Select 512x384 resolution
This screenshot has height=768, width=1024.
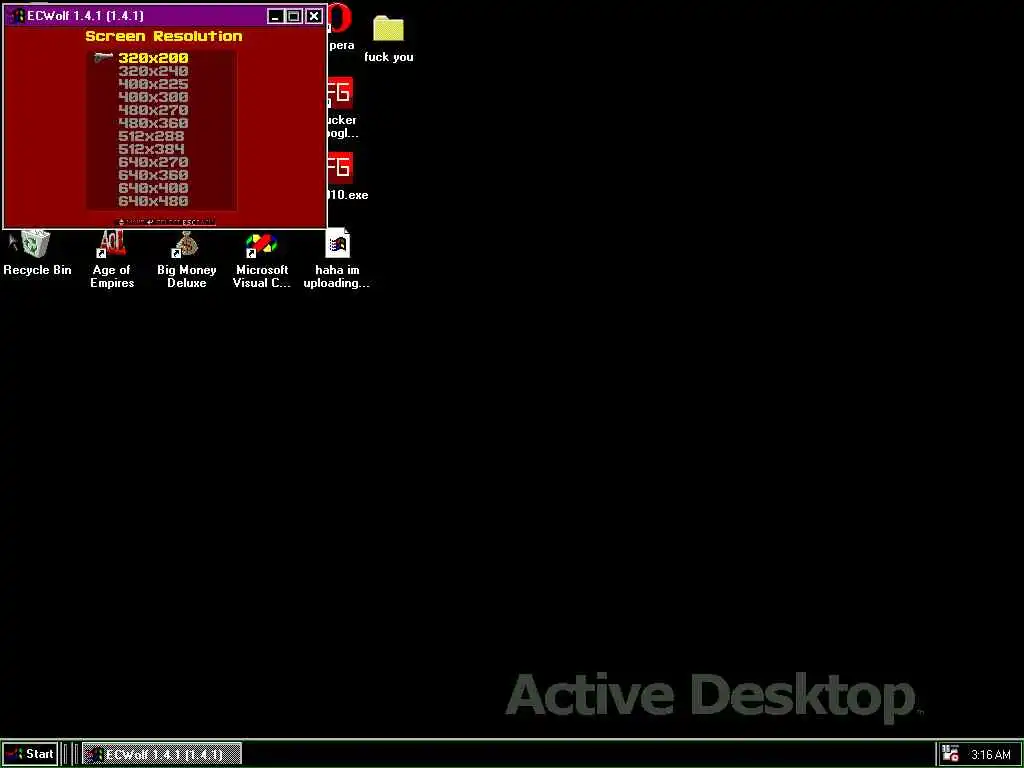[x=152, y=150]
